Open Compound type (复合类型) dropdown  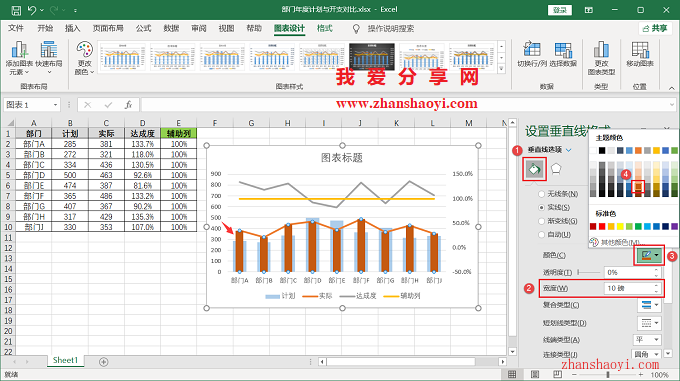click(x=649, y=305)
